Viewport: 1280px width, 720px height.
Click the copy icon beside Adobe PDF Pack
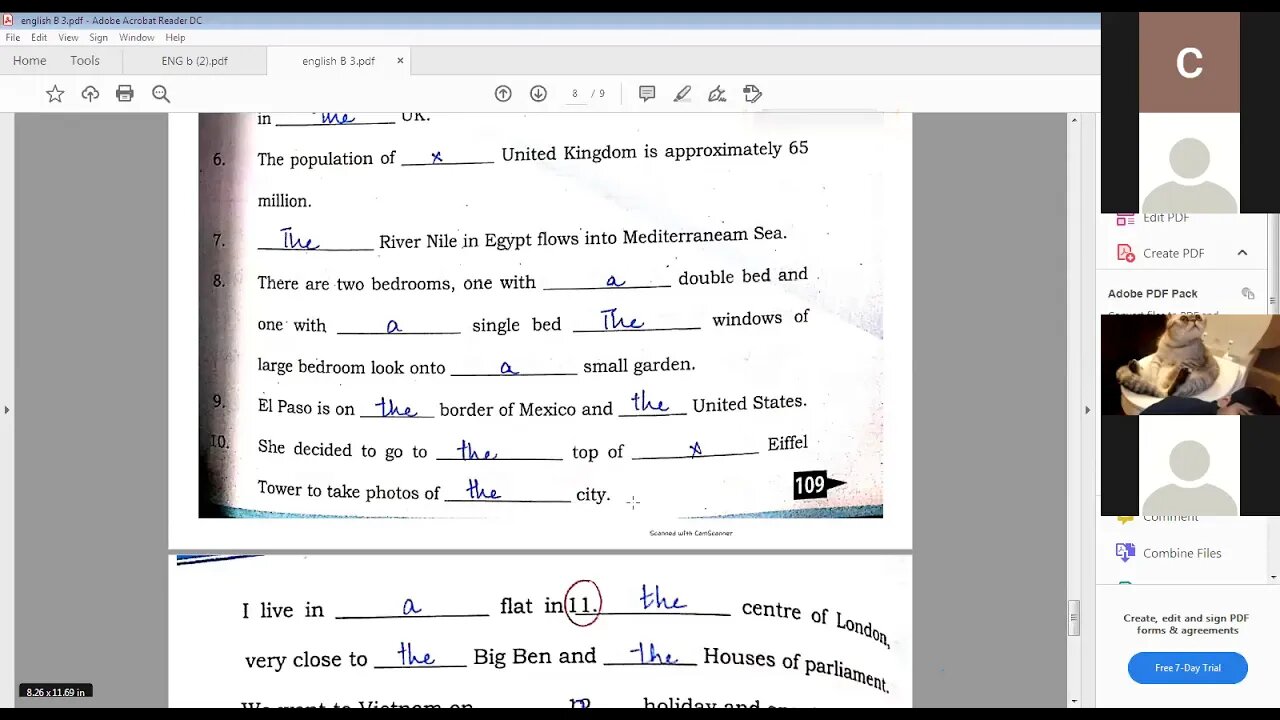click(1248, 293)
